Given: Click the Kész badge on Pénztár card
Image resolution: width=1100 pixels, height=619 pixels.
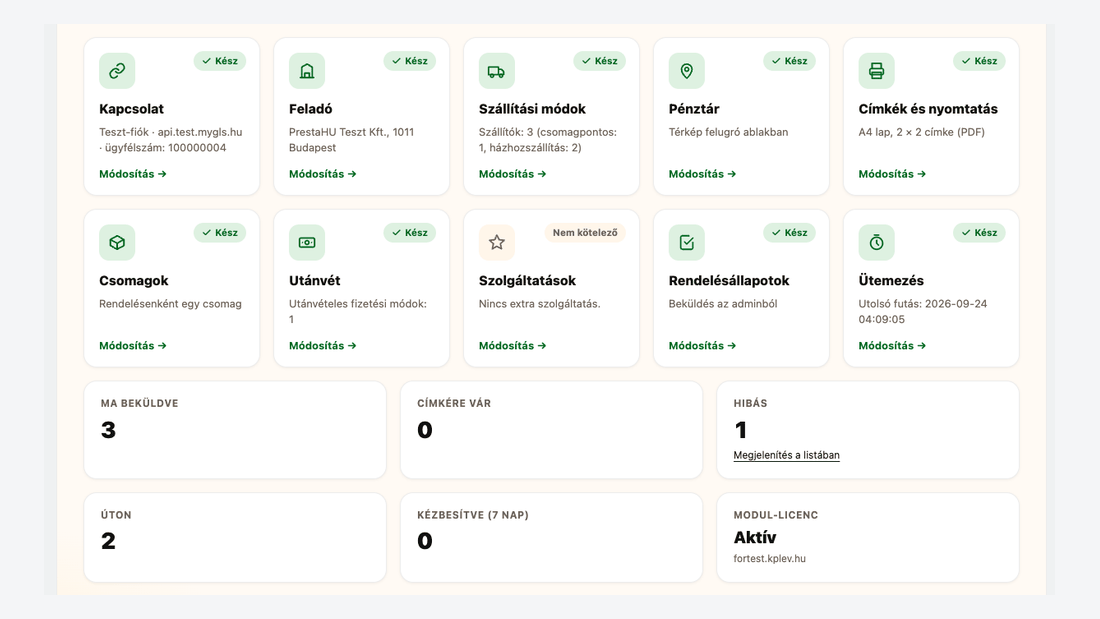Looking at the screenshot, I should tap(789, 61).
